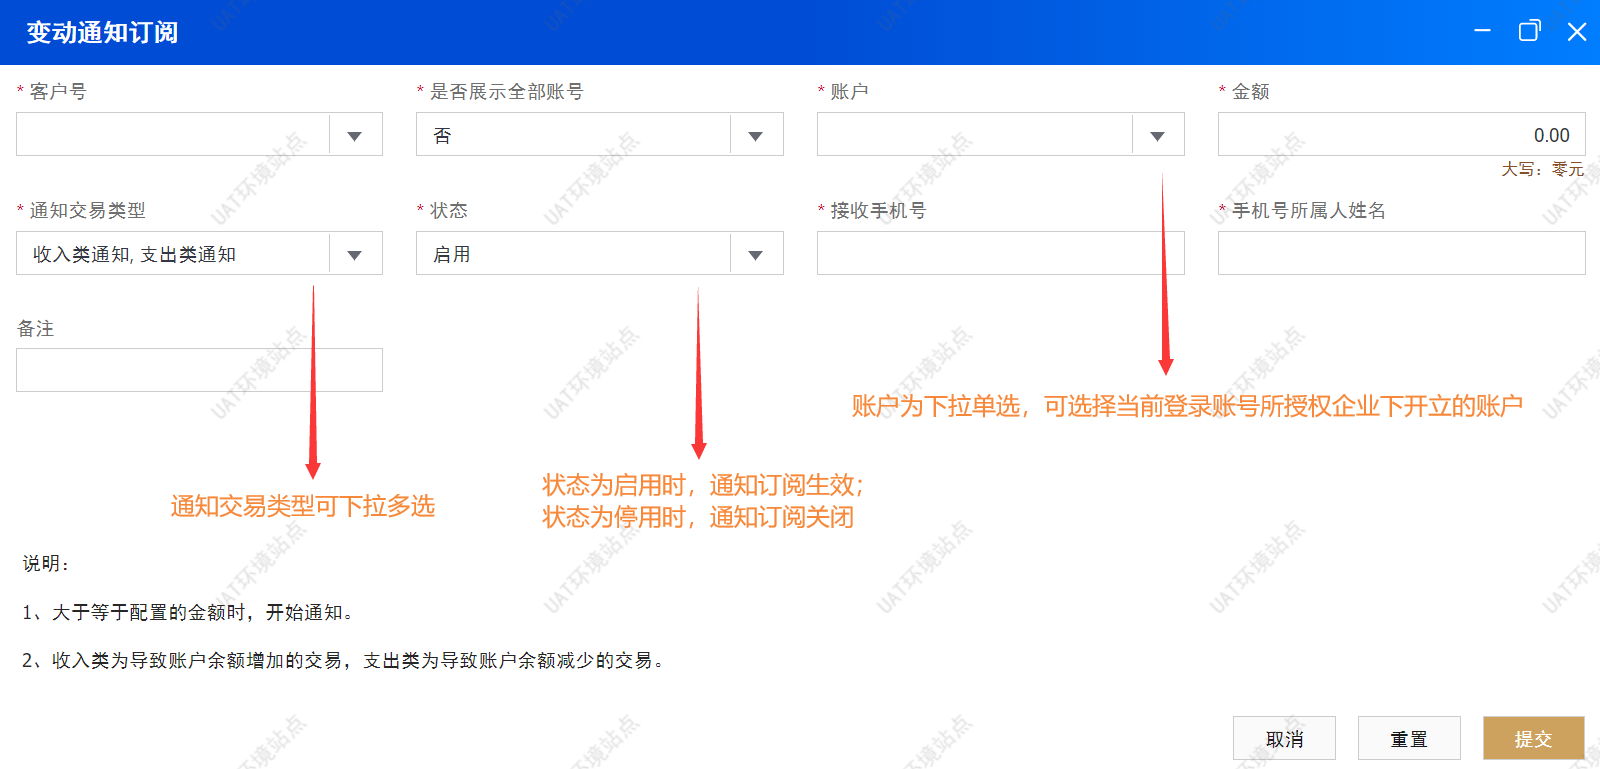
Task: Submit the form with 提交 button
Action: click(x=1533, y=739)
